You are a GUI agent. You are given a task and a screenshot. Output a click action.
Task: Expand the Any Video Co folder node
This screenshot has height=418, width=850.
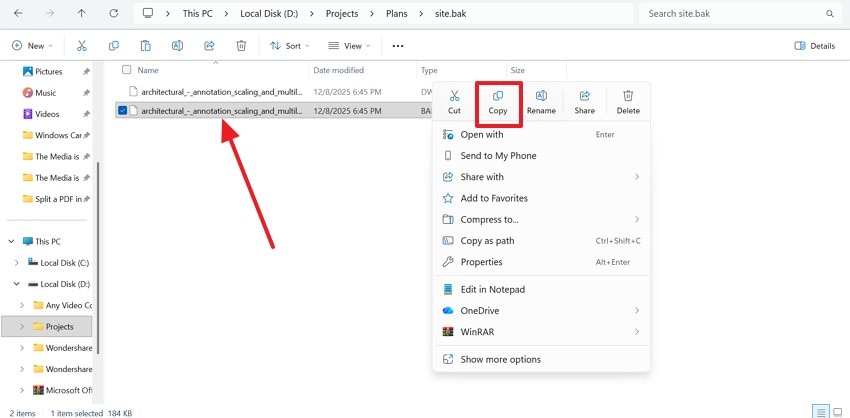(x=22, y=305)
